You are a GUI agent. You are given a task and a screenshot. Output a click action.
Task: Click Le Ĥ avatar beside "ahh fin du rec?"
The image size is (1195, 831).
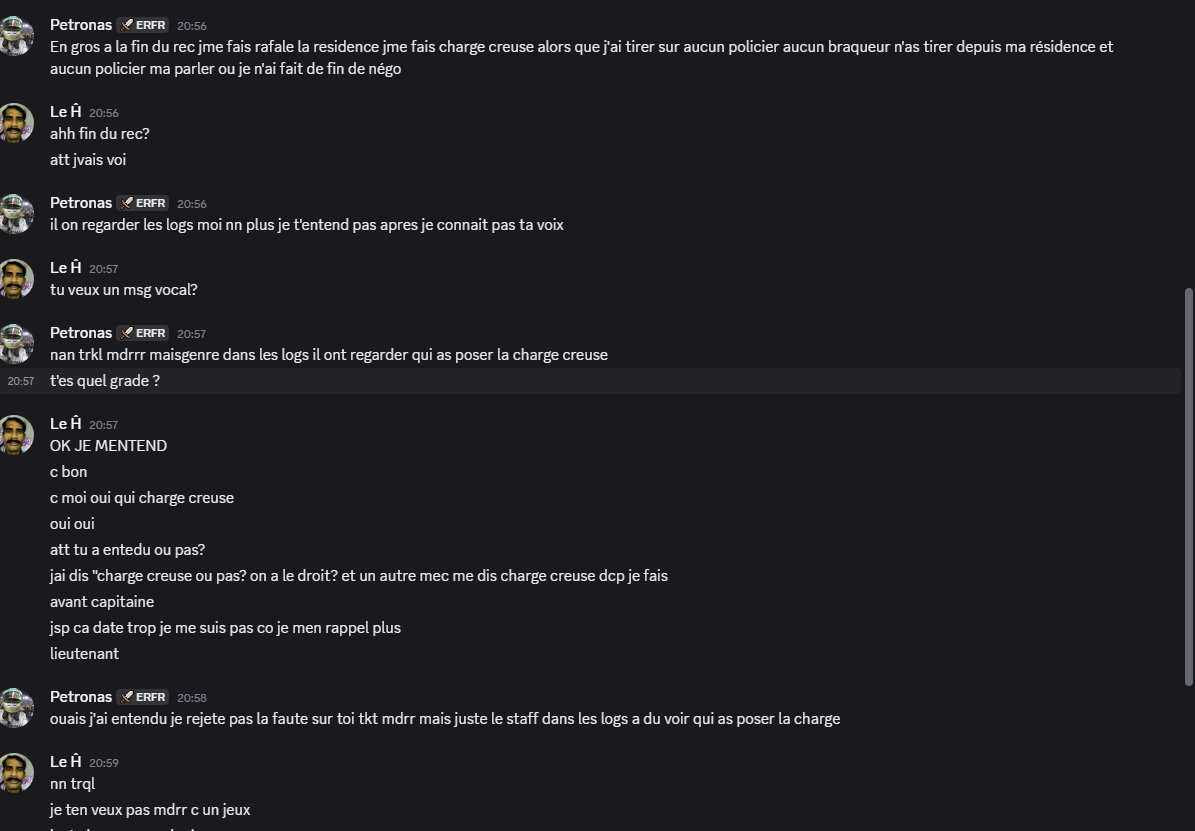(x=16, y=122)
